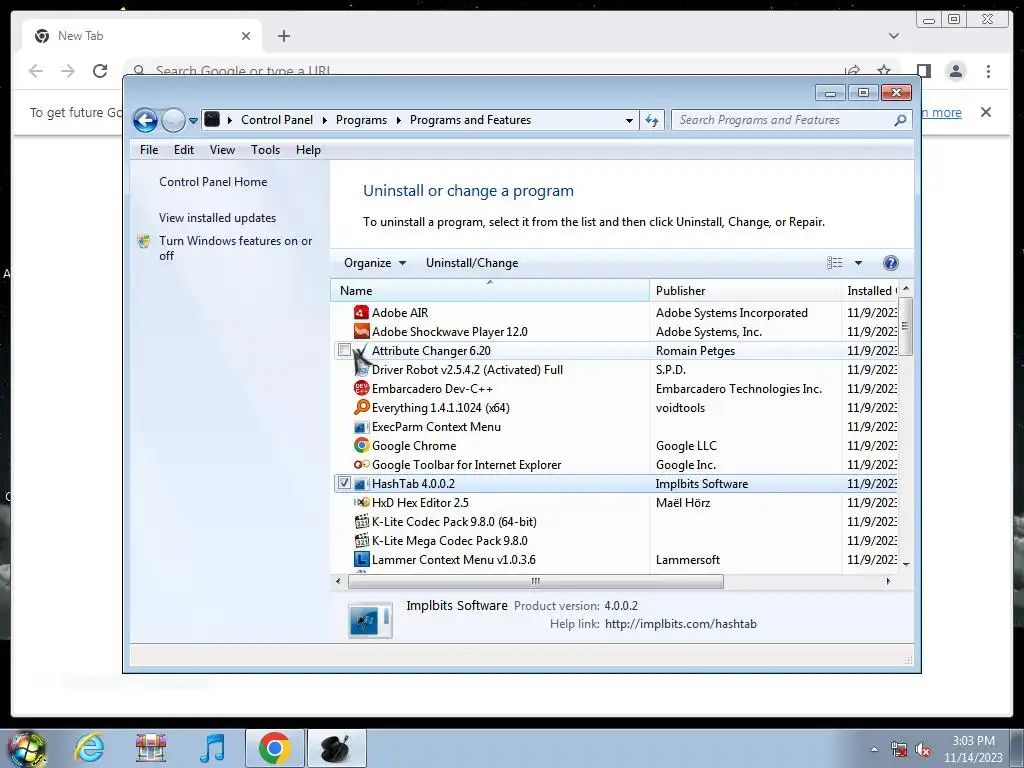This screenshot has height=768, width=1024.
Task: Open the View menu
Action: coord(222,150)
